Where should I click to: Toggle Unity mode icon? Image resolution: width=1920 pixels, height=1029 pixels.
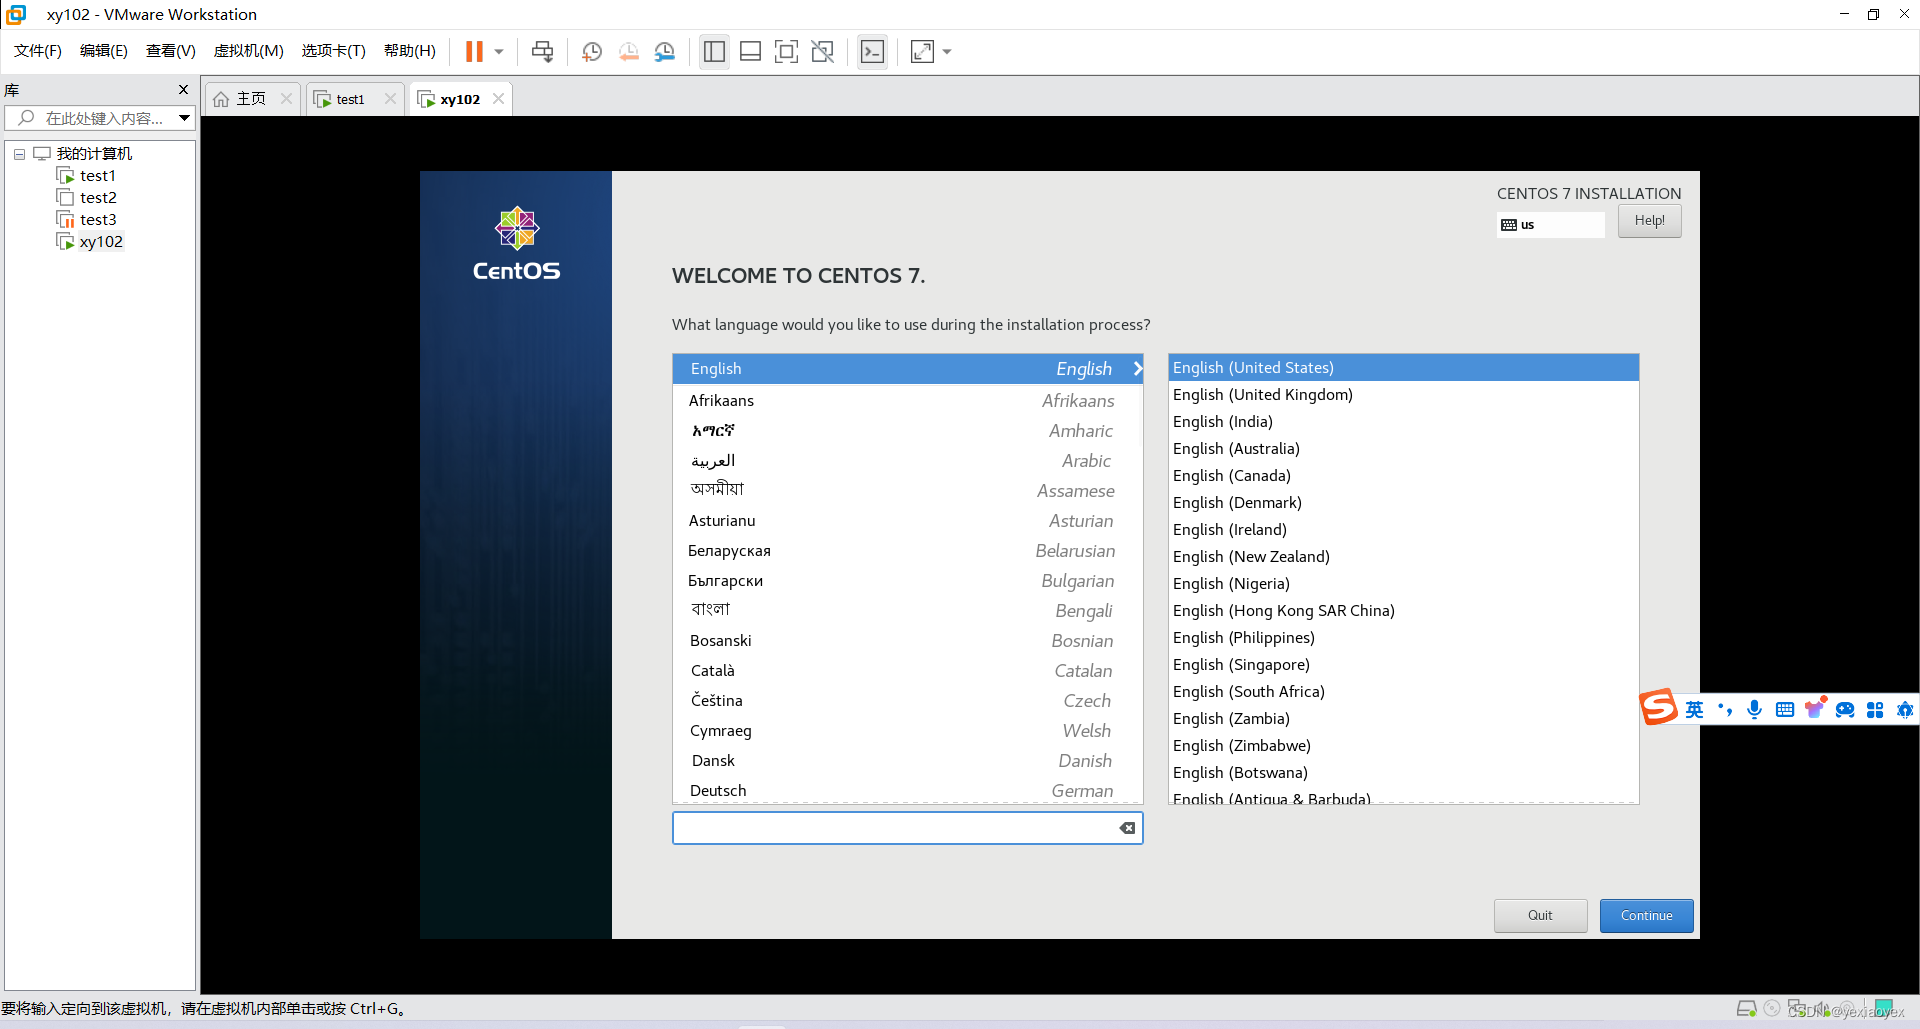[822, 51]
